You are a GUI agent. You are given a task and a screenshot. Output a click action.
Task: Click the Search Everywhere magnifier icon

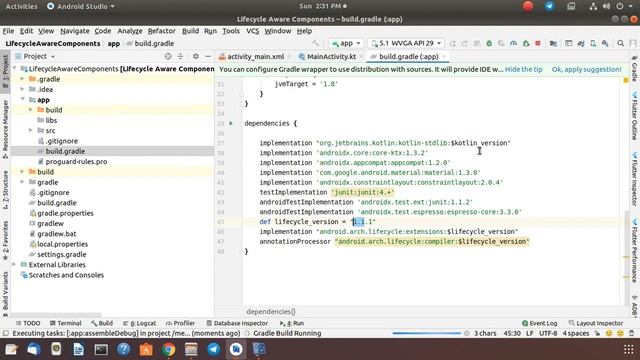pos(620,43)
